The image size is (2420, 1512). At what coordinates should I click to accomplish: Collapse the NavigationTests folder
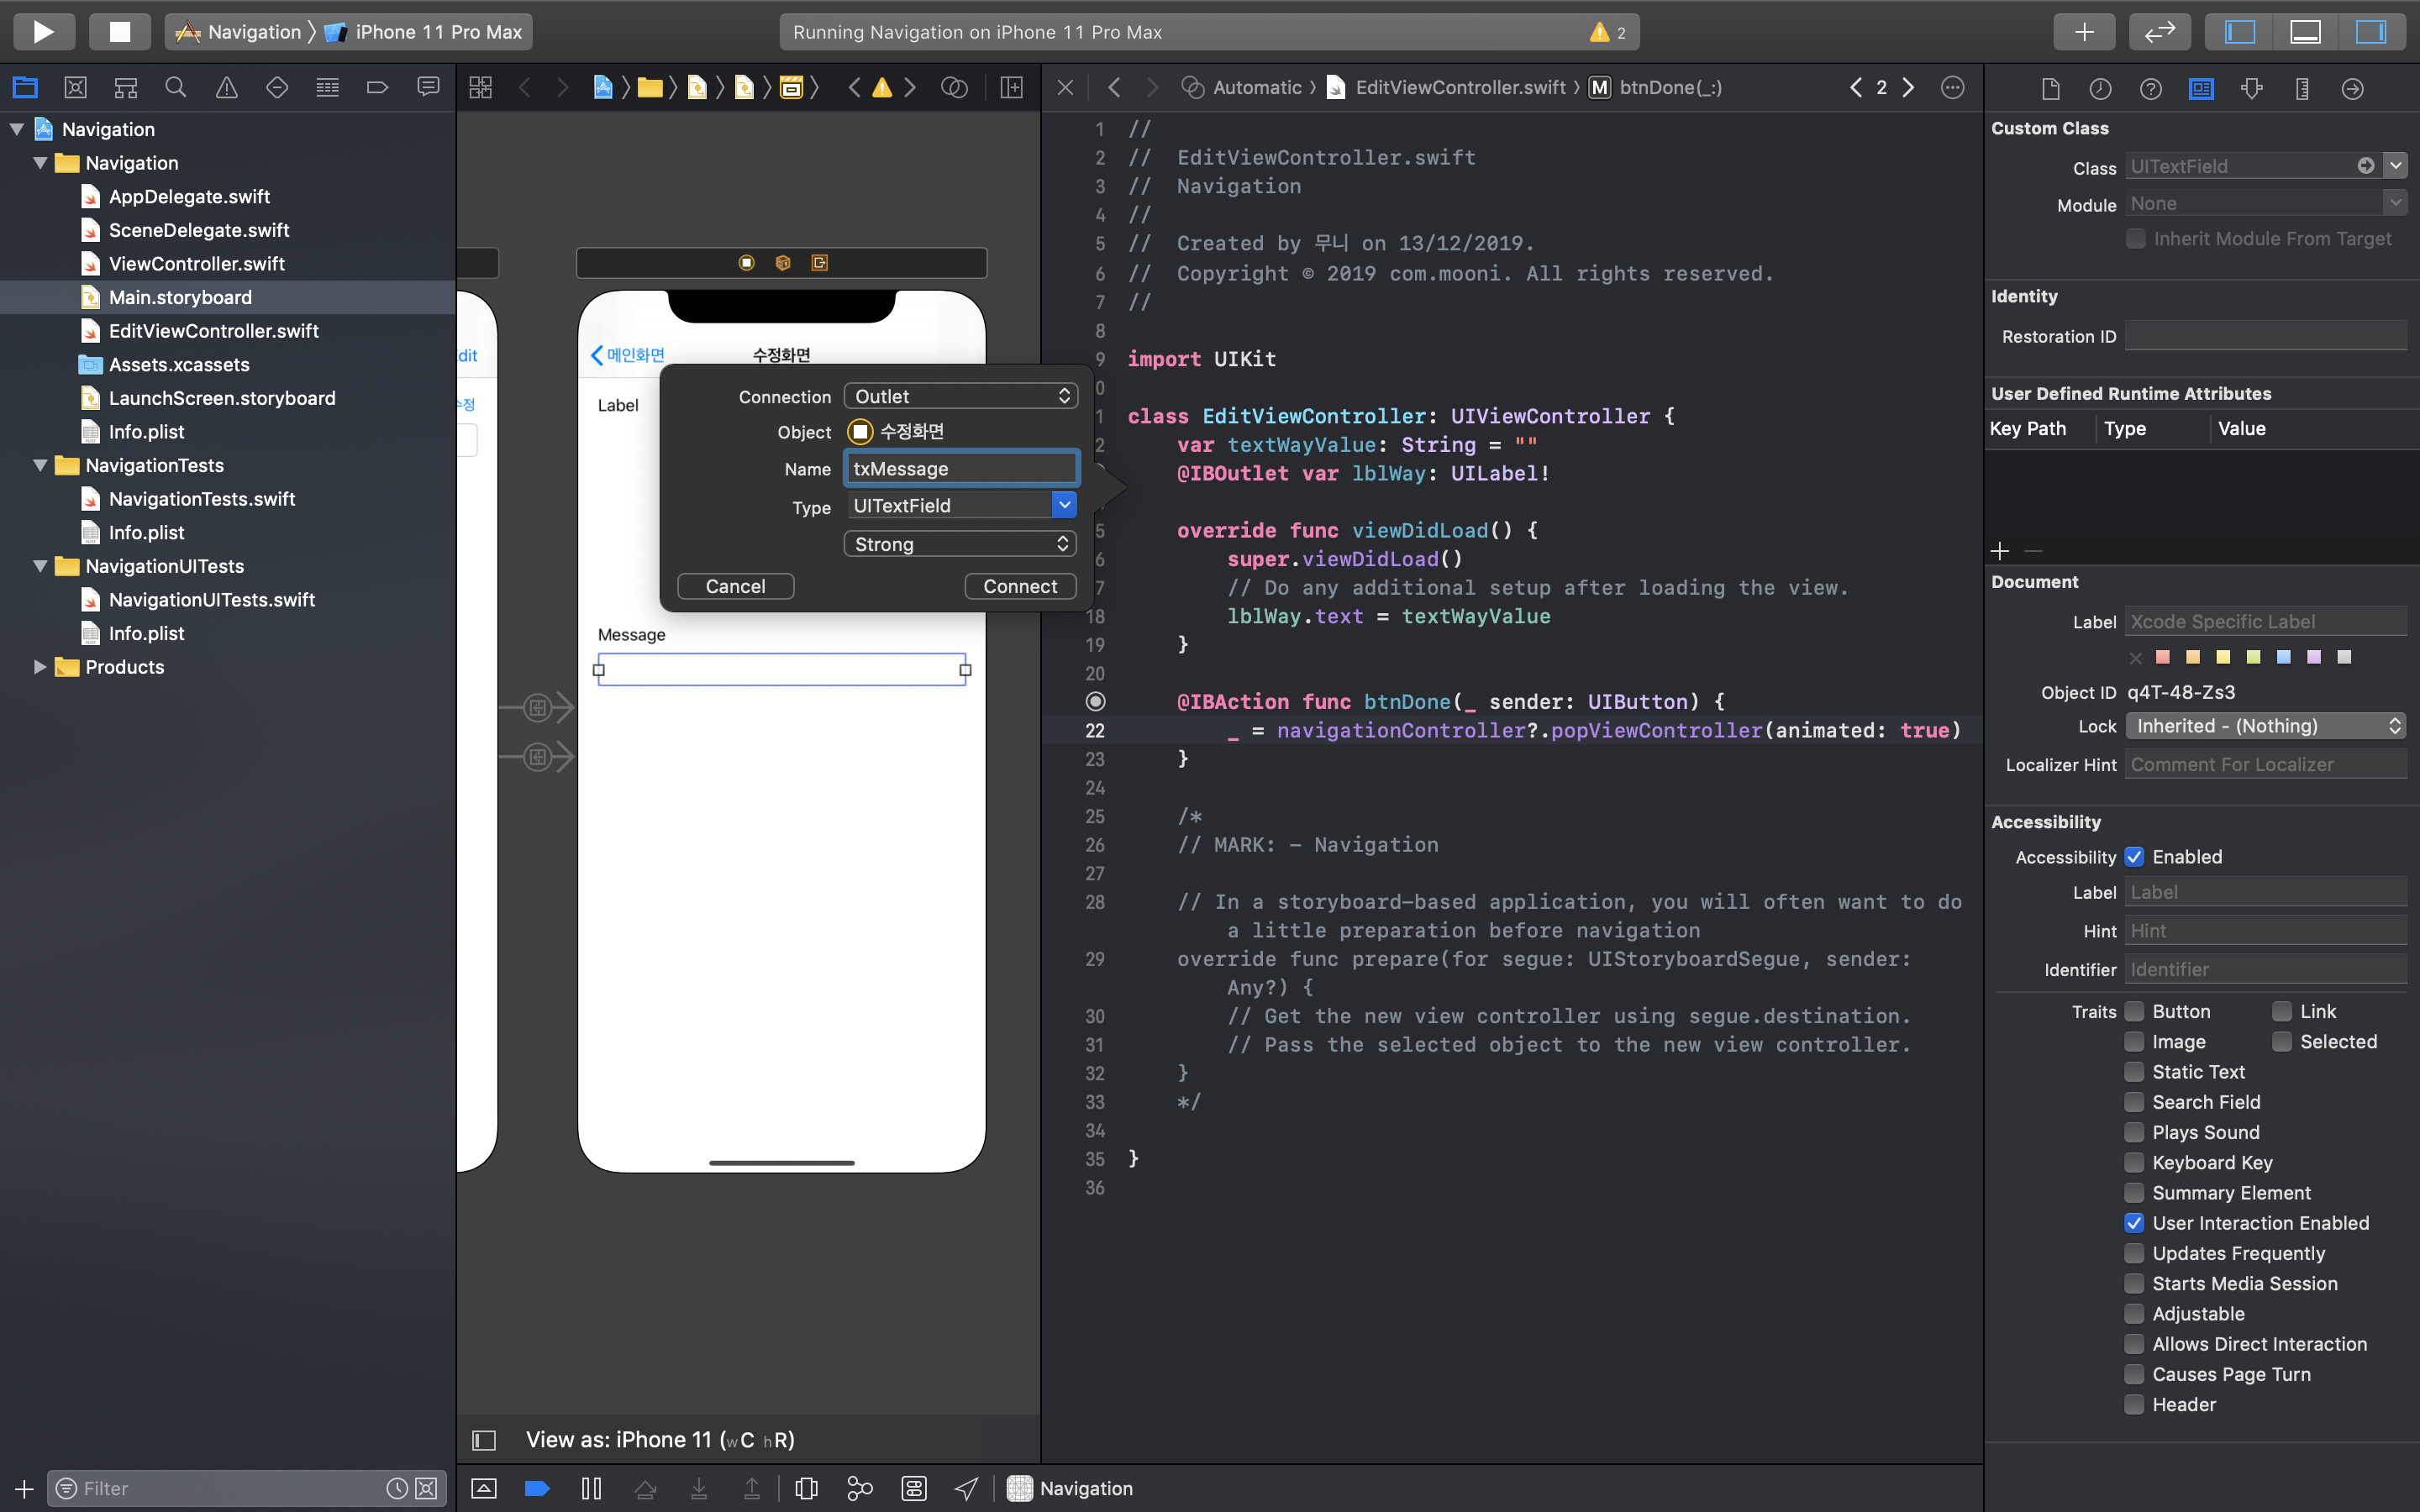click(40, 465)
